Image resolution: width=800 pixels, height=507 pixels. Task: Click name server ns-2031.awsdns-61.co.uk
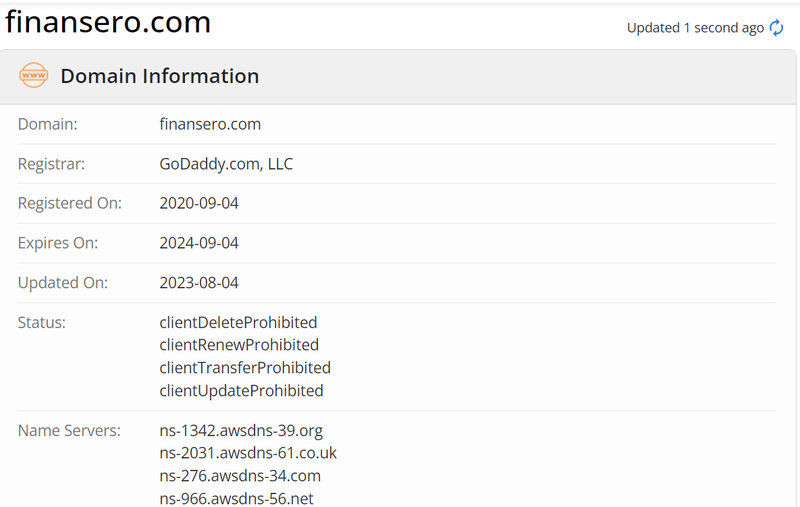click(248, 453)
